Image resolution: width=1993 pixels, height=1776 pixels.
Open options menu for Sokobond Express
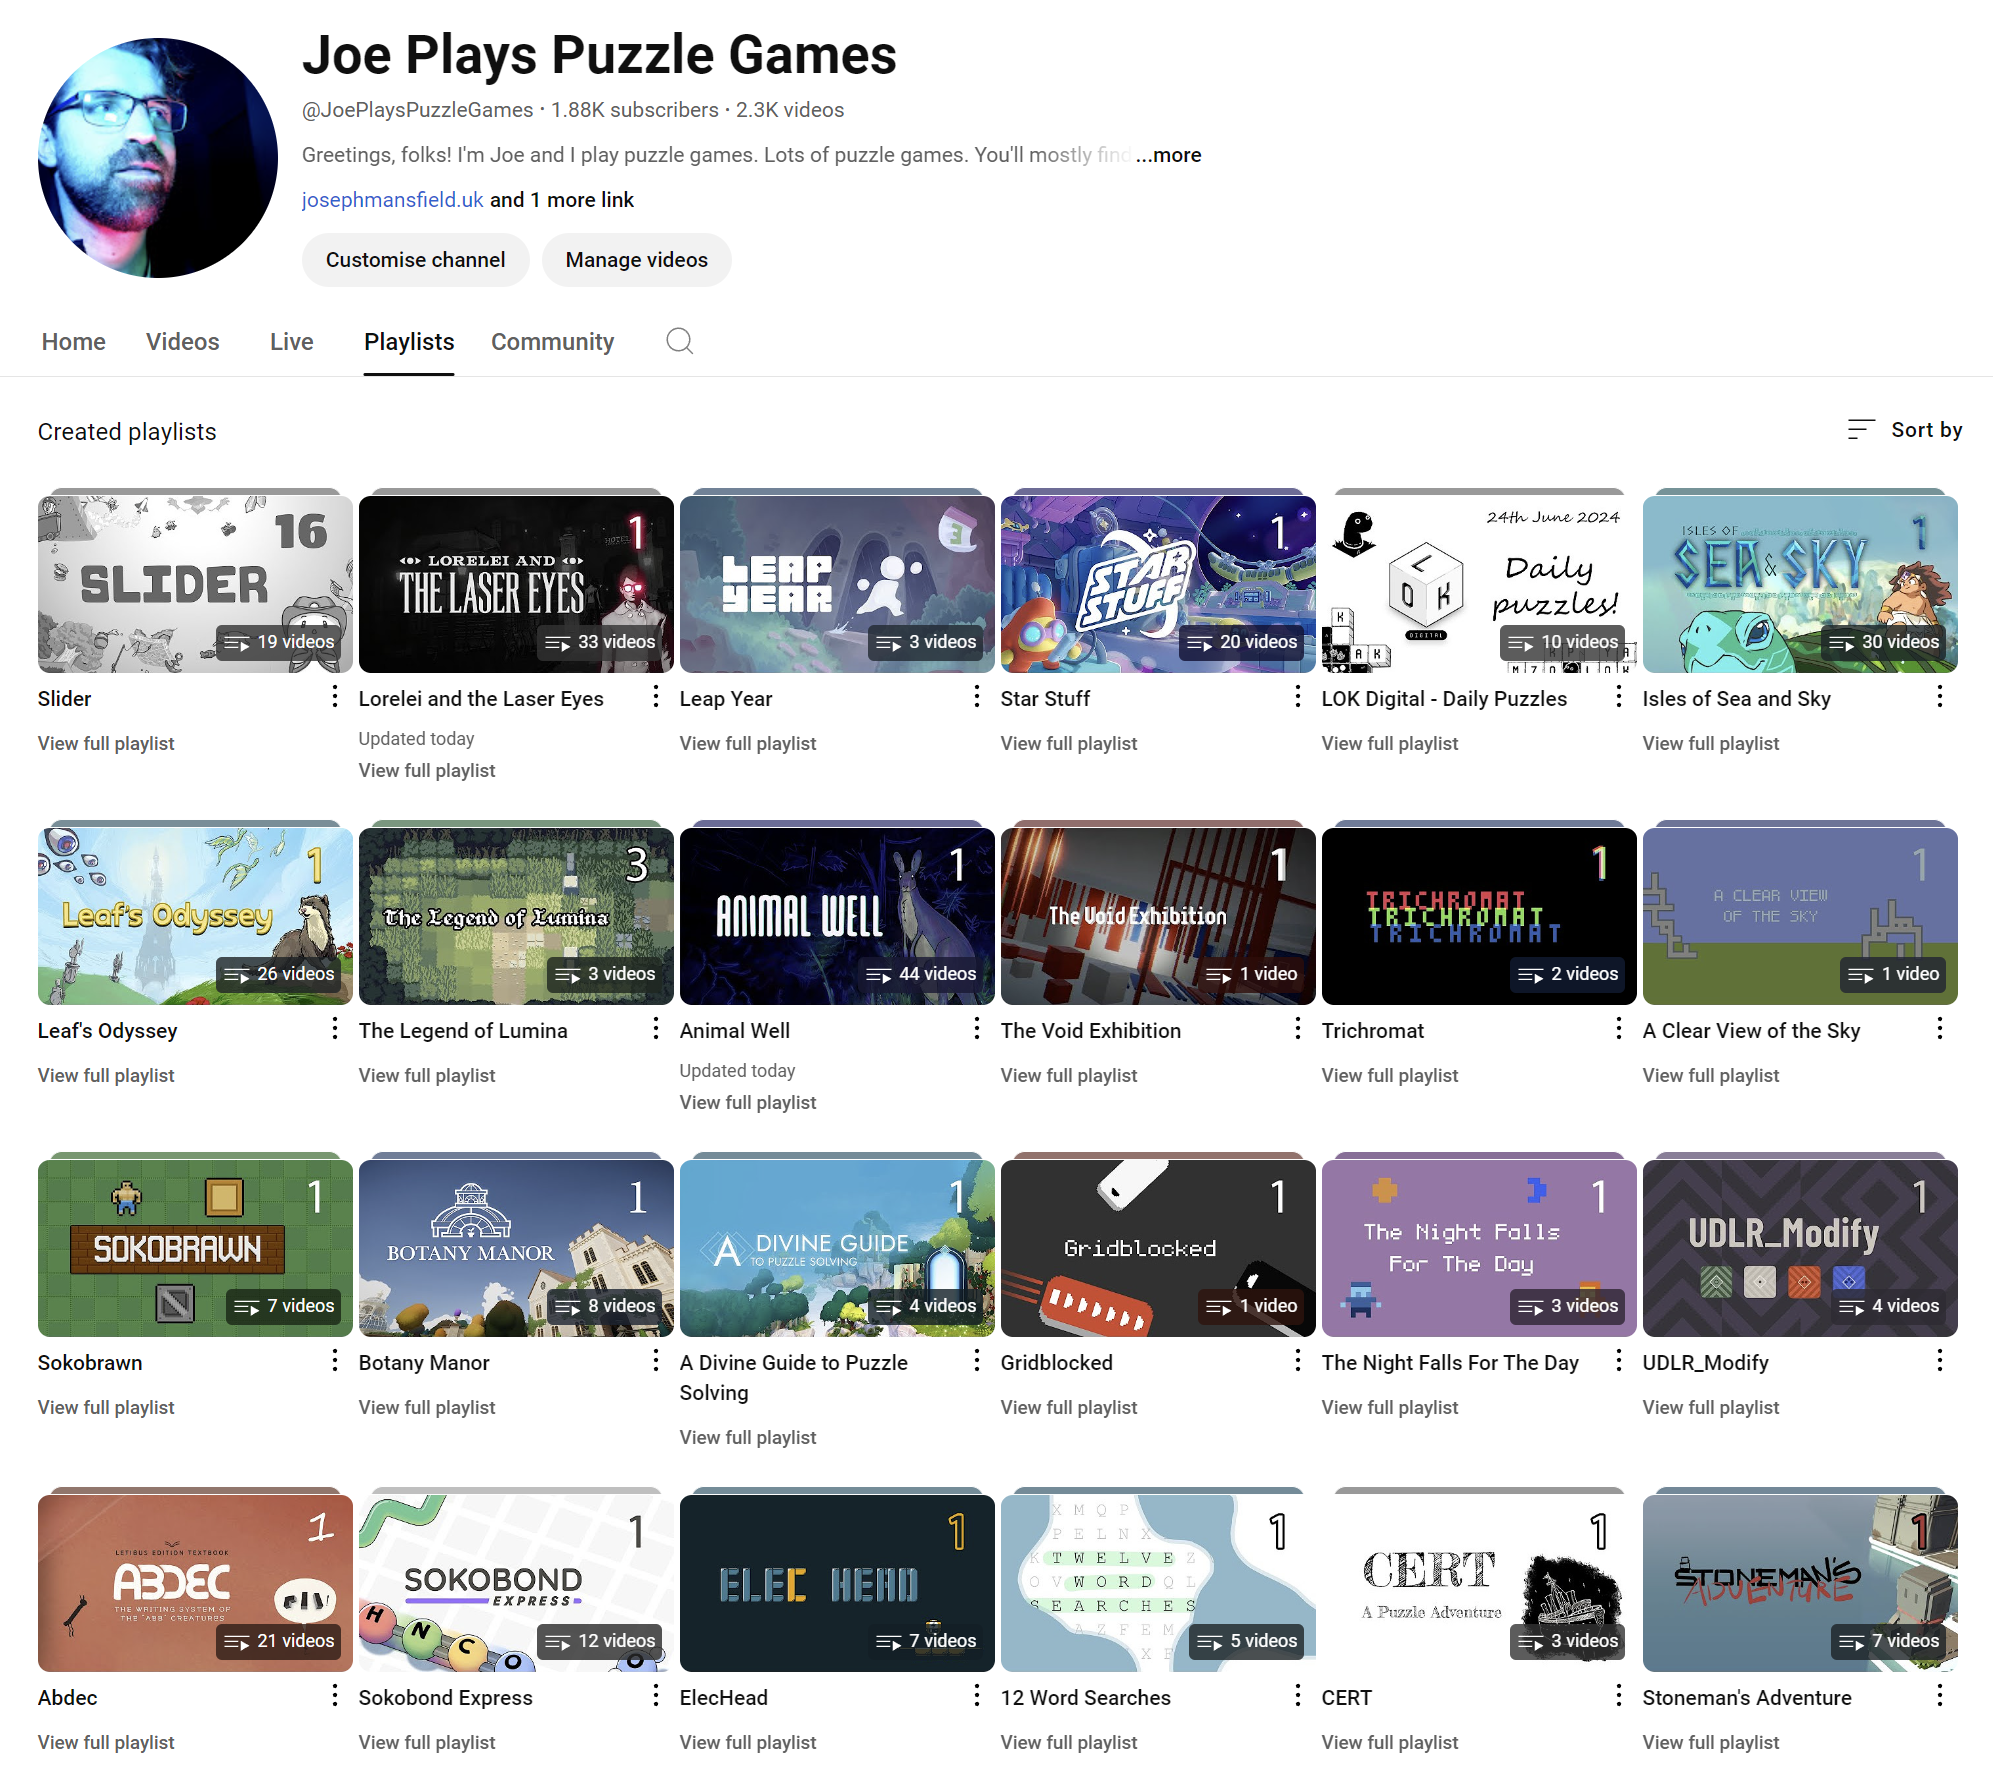(656, 1696)
